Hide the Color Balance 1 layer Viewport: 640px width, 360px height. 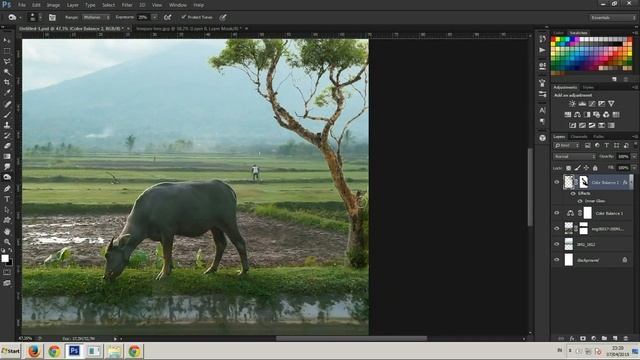click(x=556, y=213)
